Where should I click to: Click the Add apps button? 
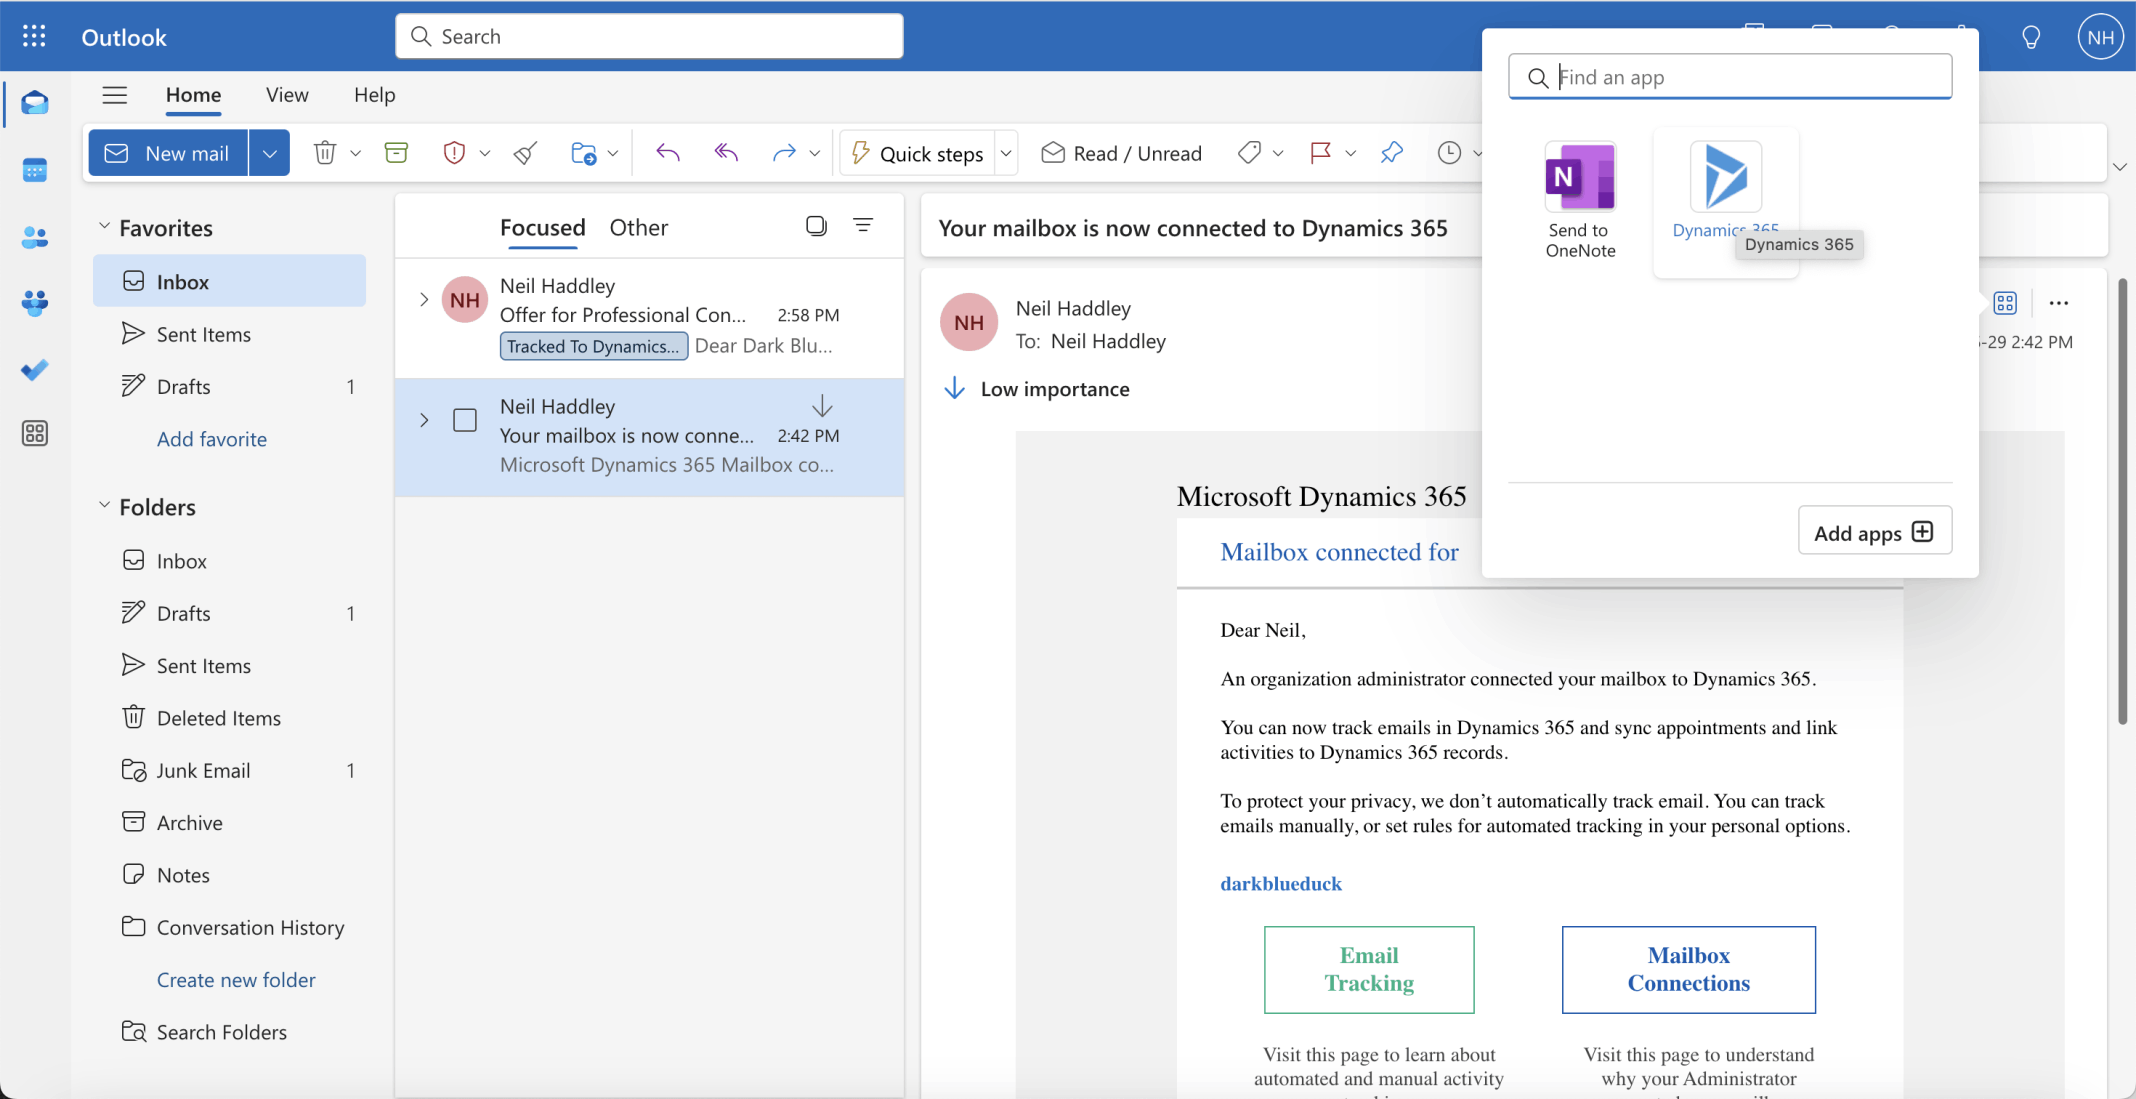click(1873, 530)
